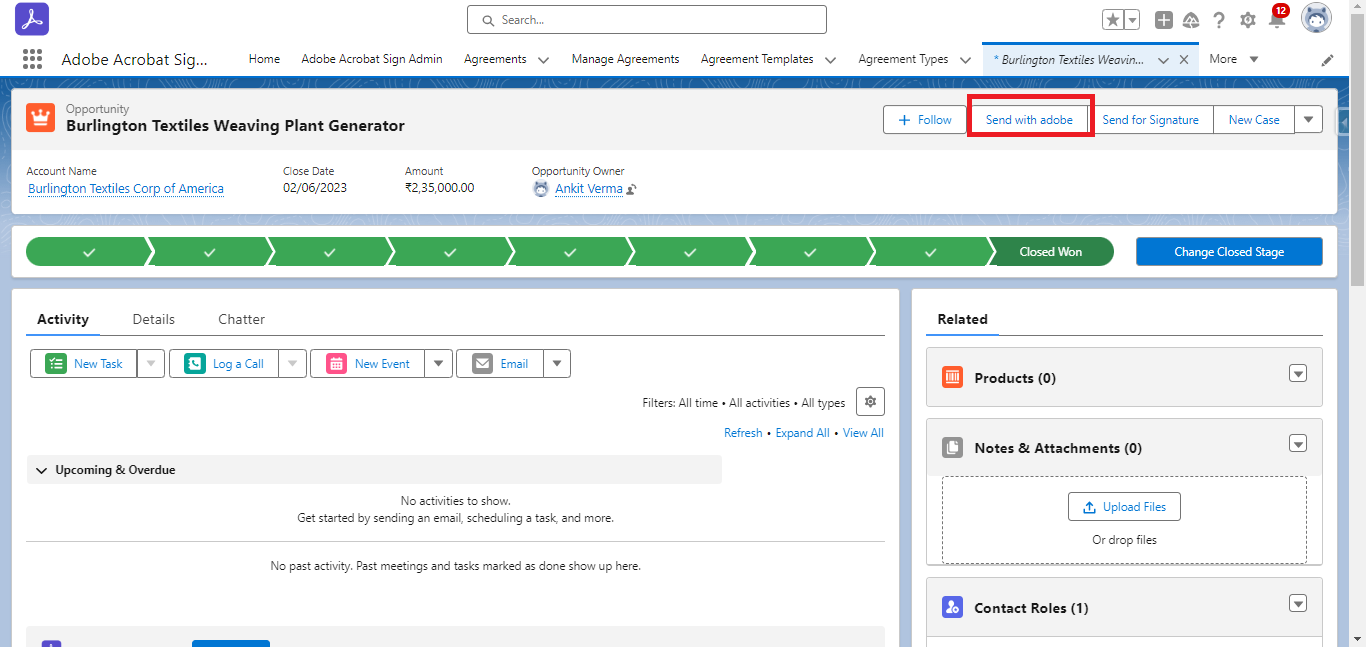Open the Agreements tab
Screen dimensions: 1366x647
point(495,59)
